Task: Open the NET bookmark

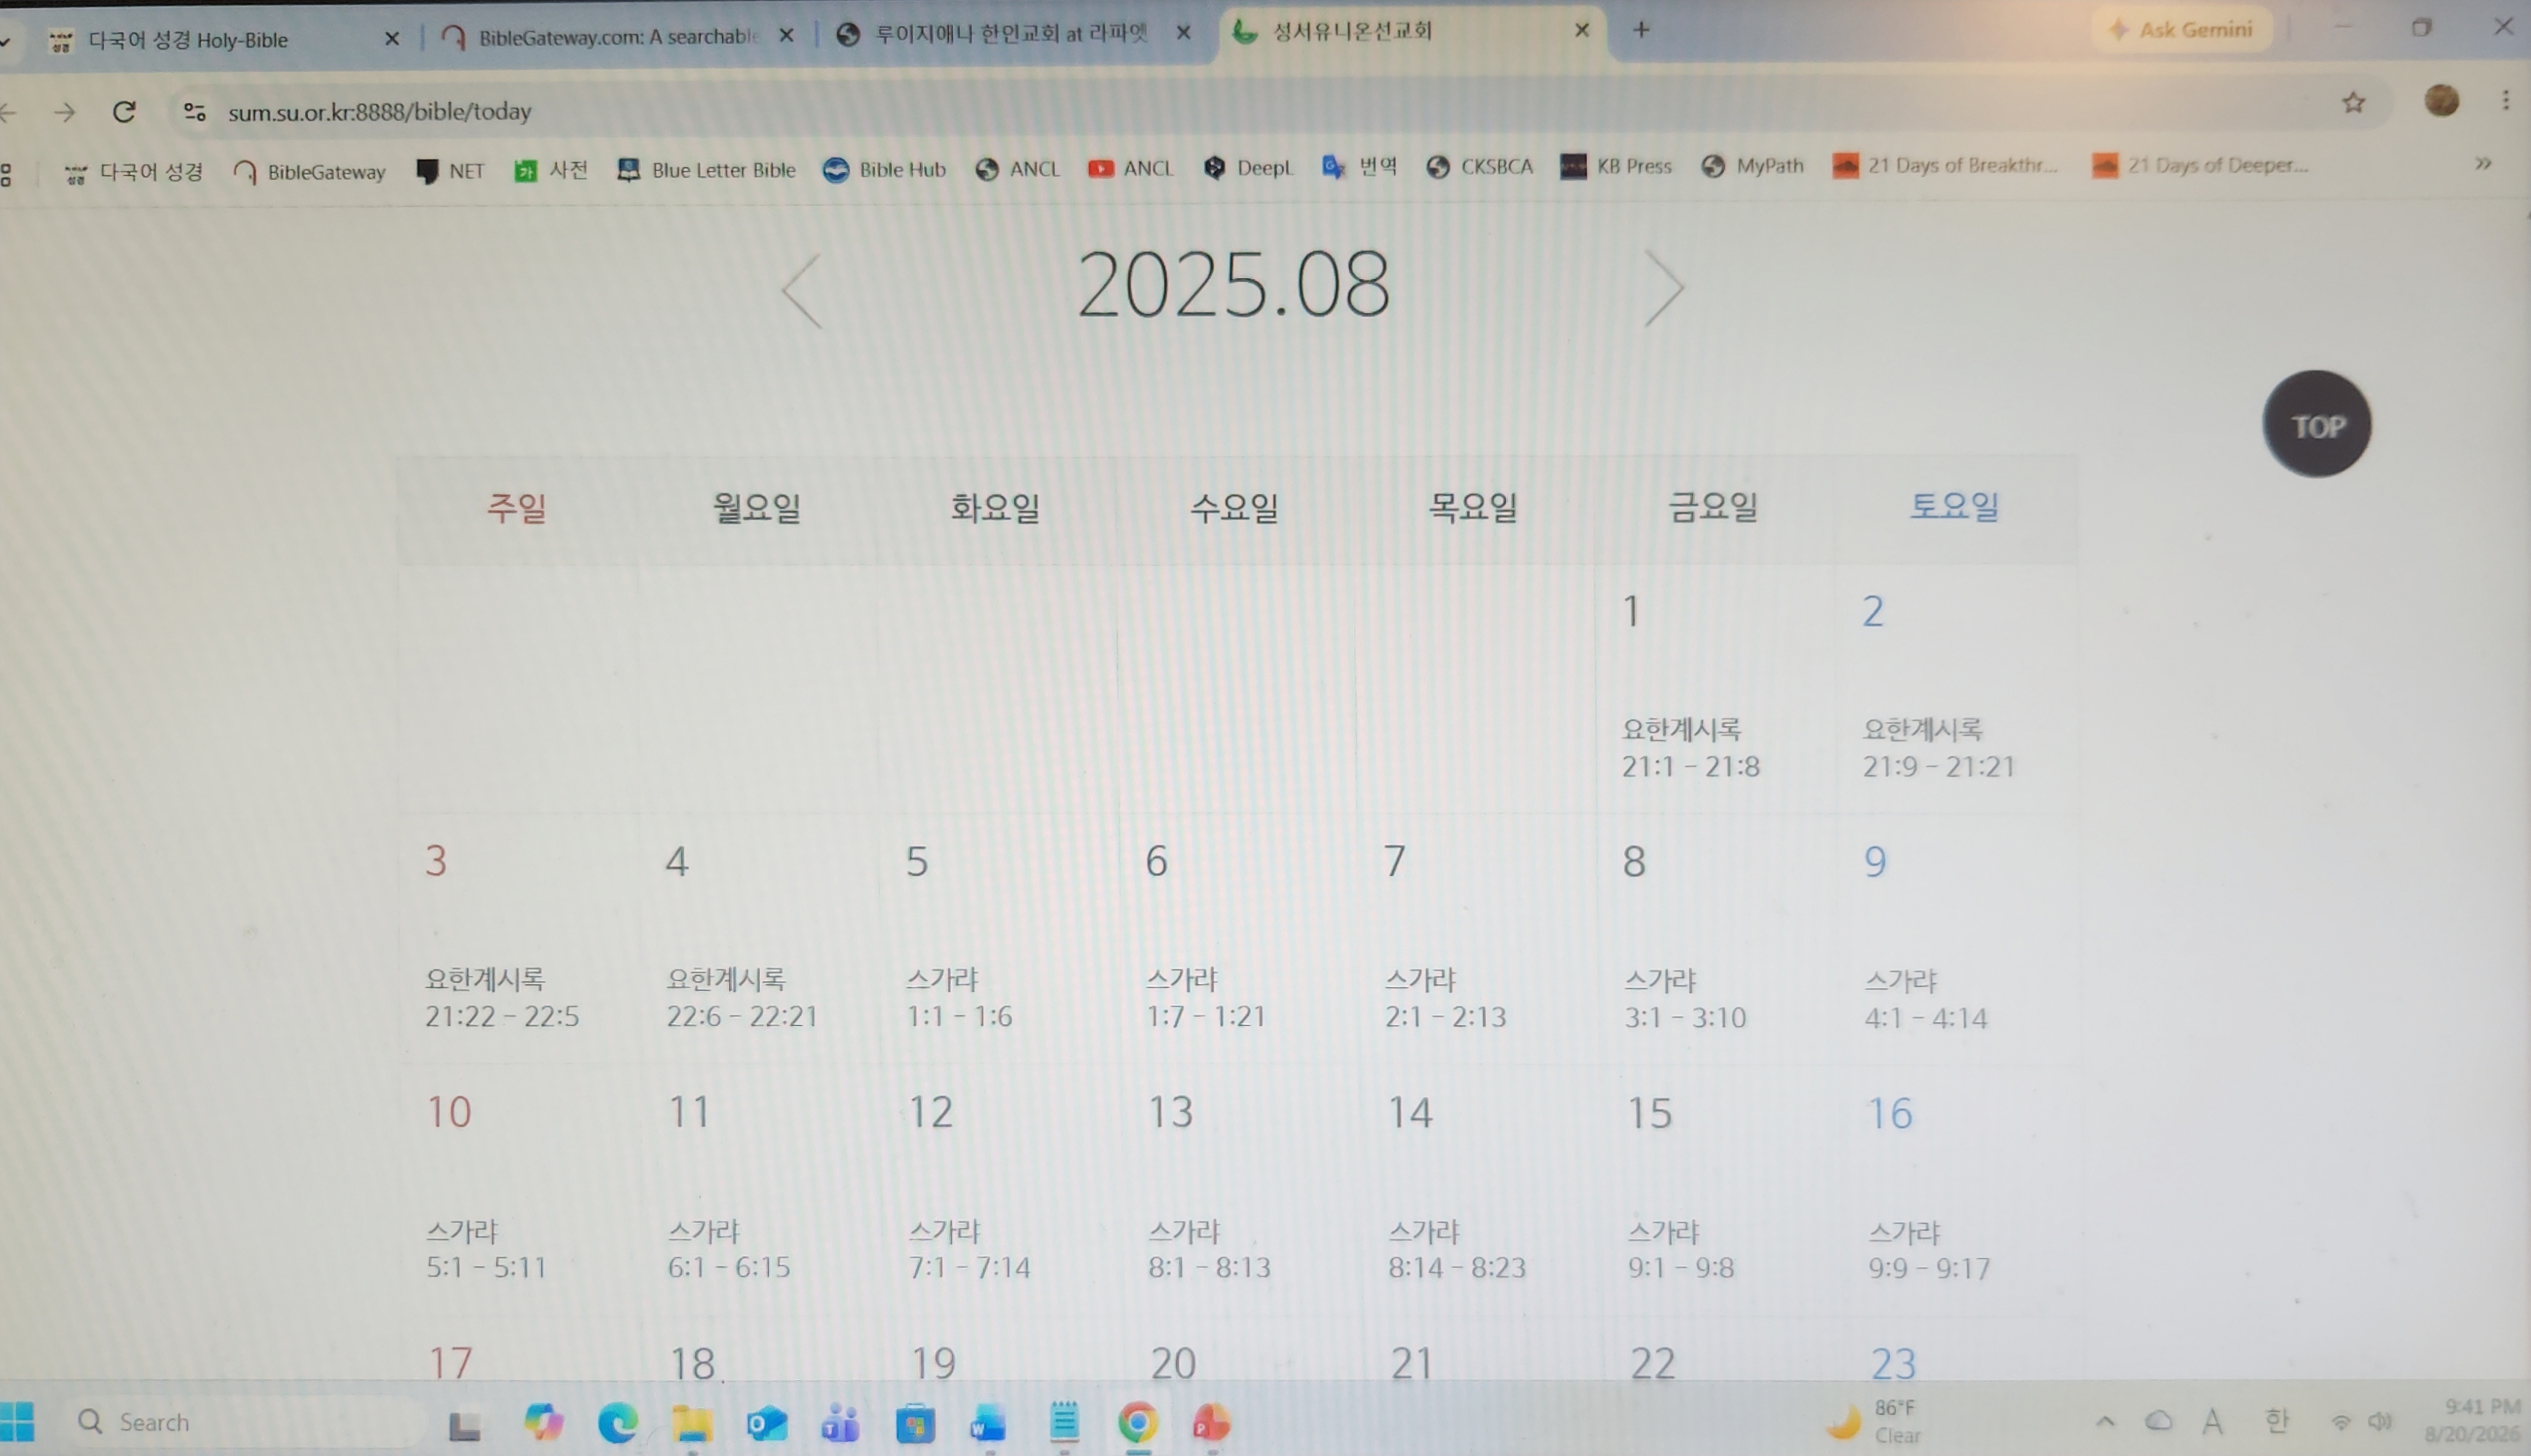Action: click(x=451, y=171)
